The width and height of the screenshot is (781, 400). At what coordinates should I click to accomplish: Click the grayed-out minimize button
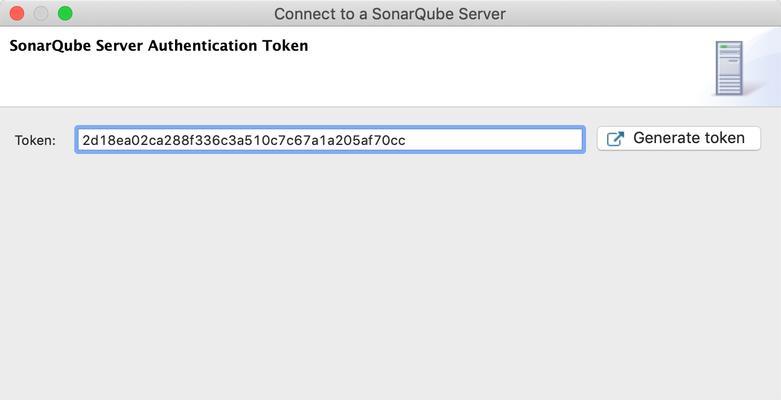[41, 13]
